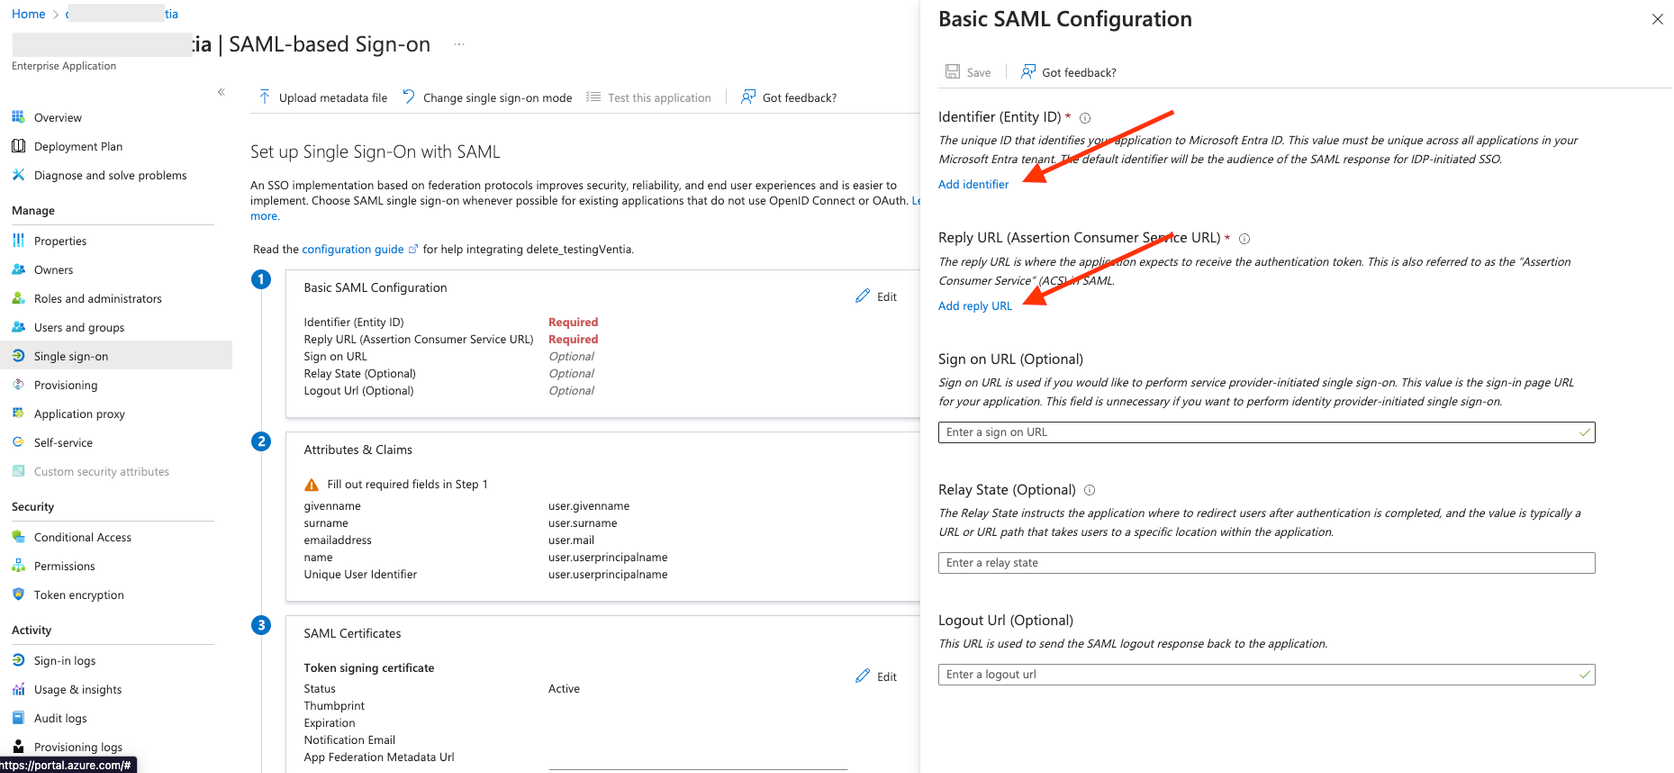Image resolution: width=1674 pixels, height=773 pixels.
Task: Click info icon beside Reply URL heading
Action: pos(1244,239)
